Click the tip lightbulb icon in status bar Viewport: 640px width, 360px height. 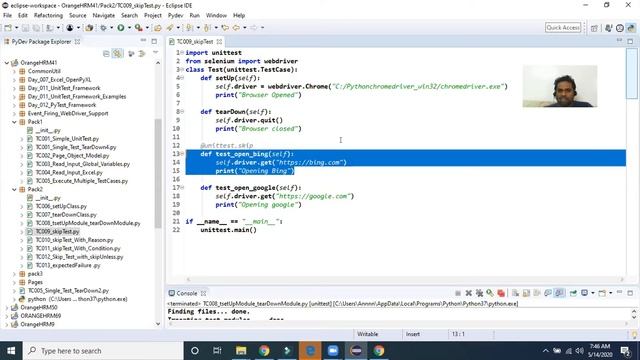(x=635, y=334)
